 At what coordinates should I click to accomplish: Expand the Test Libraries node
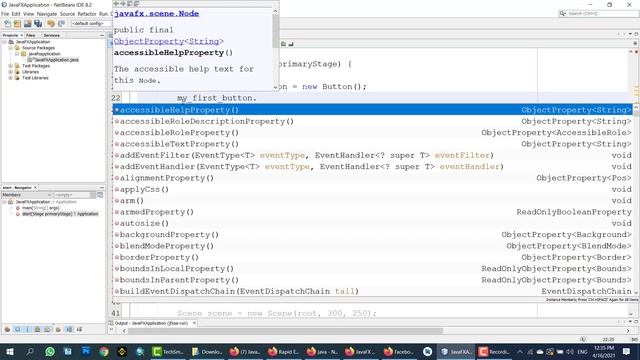(x=11, y=78)
